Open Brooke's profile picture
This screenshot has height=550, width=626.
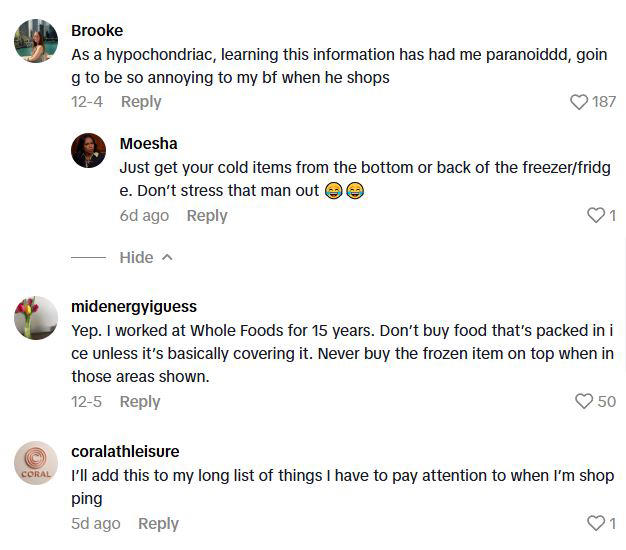36,41
